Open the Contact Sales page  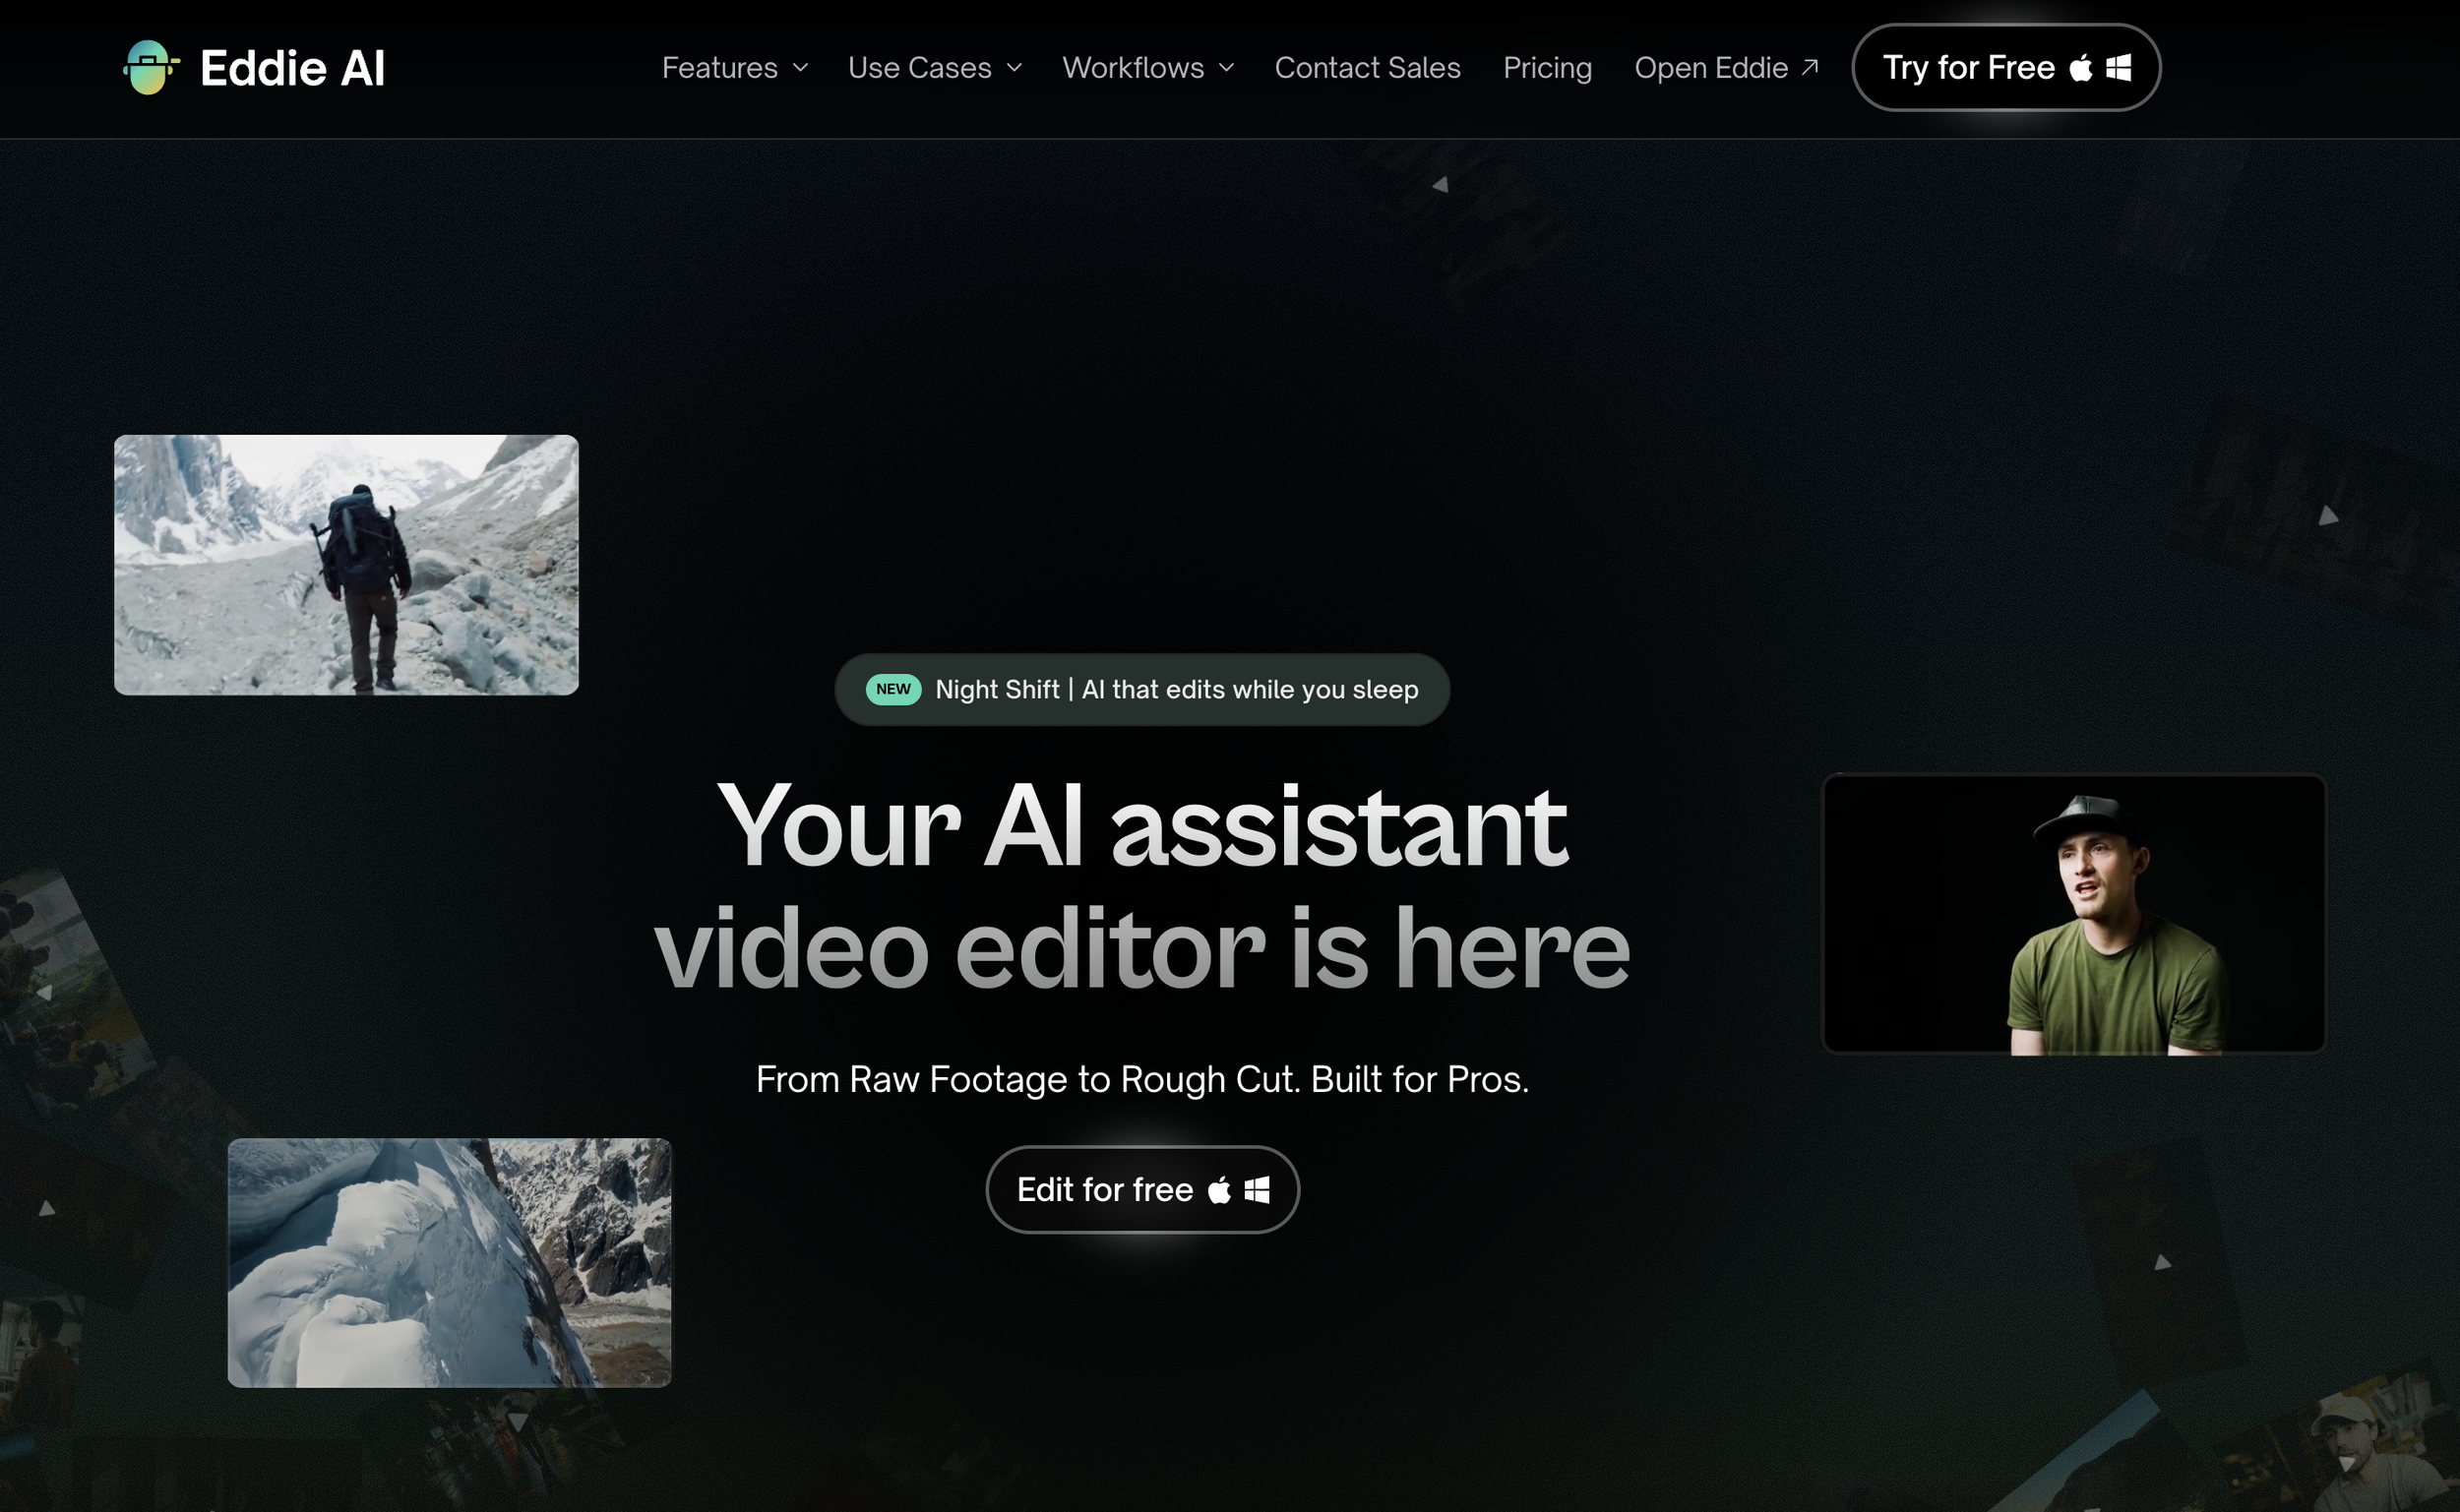(x=1367, y=68)
